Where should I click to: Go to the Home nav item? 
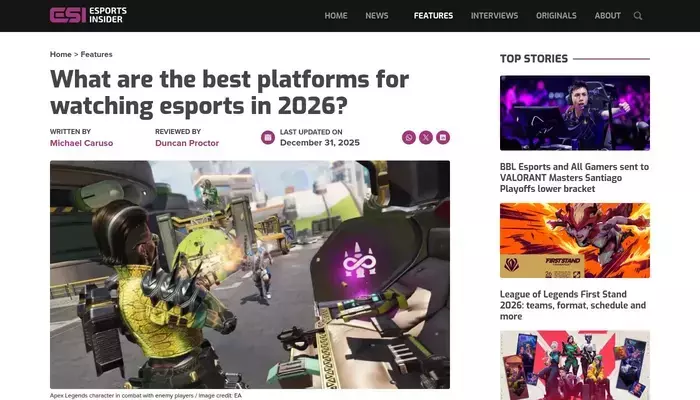pos(336,16)
